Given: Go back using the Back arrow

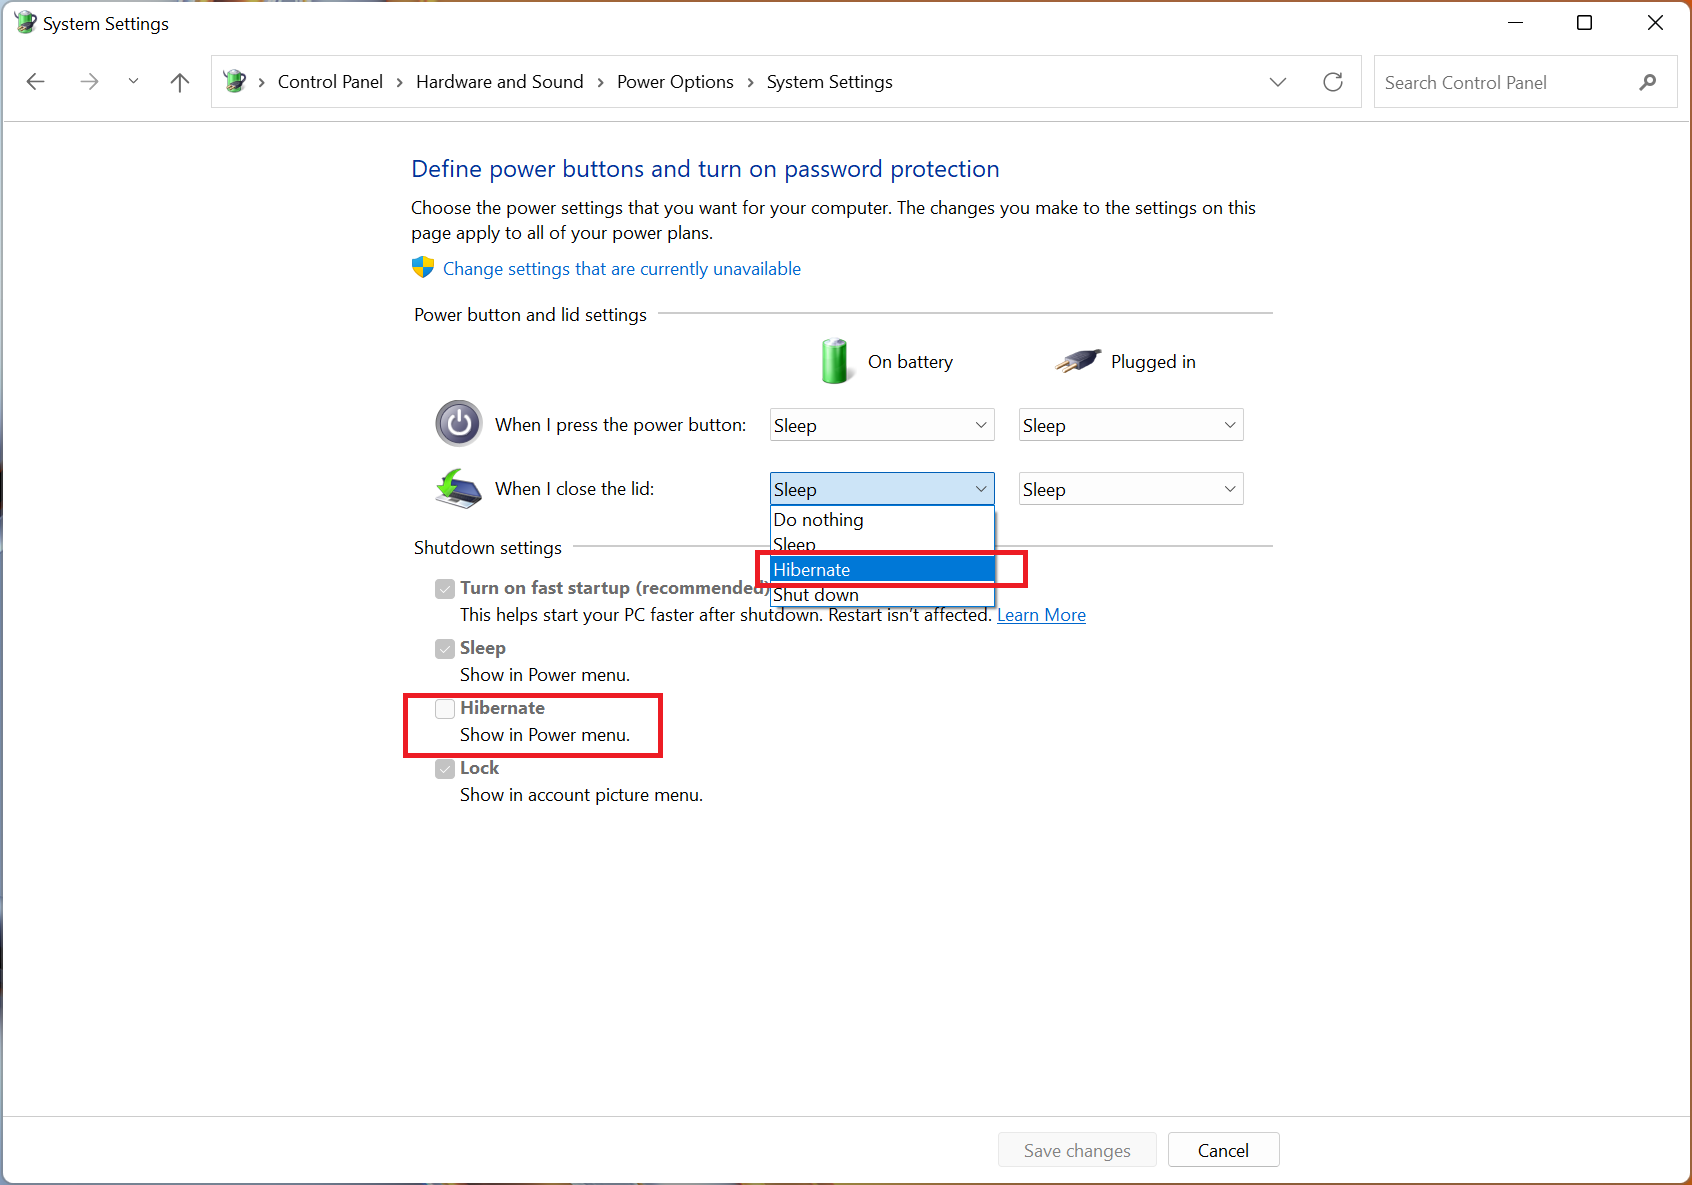Looking at the screenshot, I should [36, 82].
